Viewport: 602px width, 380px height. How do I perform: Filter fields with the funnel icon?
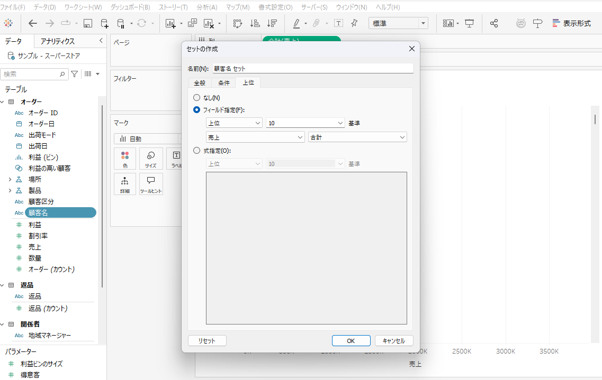(74, 74)
